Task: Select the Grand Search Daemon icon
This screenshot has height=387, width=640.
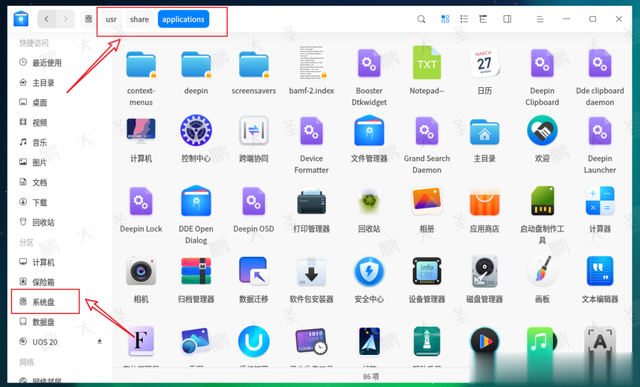Action: [427, 131]
